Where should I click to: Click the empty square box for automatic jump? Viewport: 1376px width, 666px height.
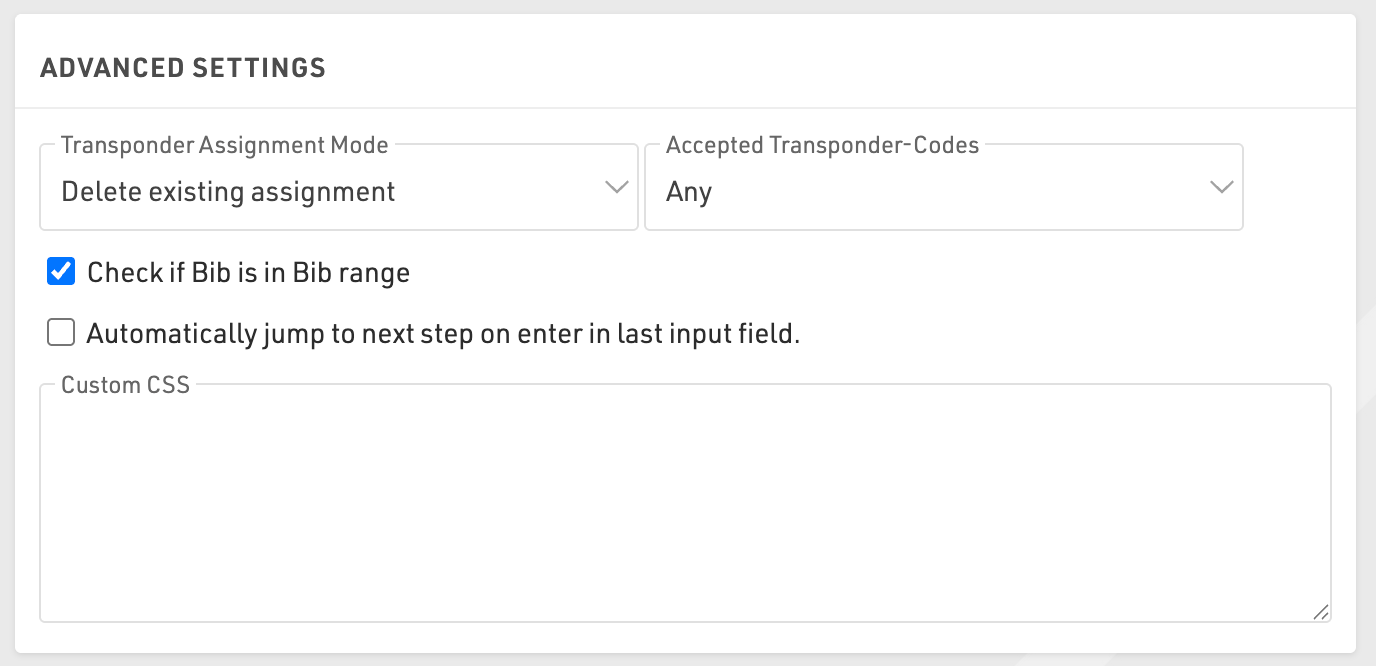pyautogui.click(x=62, y=332)
